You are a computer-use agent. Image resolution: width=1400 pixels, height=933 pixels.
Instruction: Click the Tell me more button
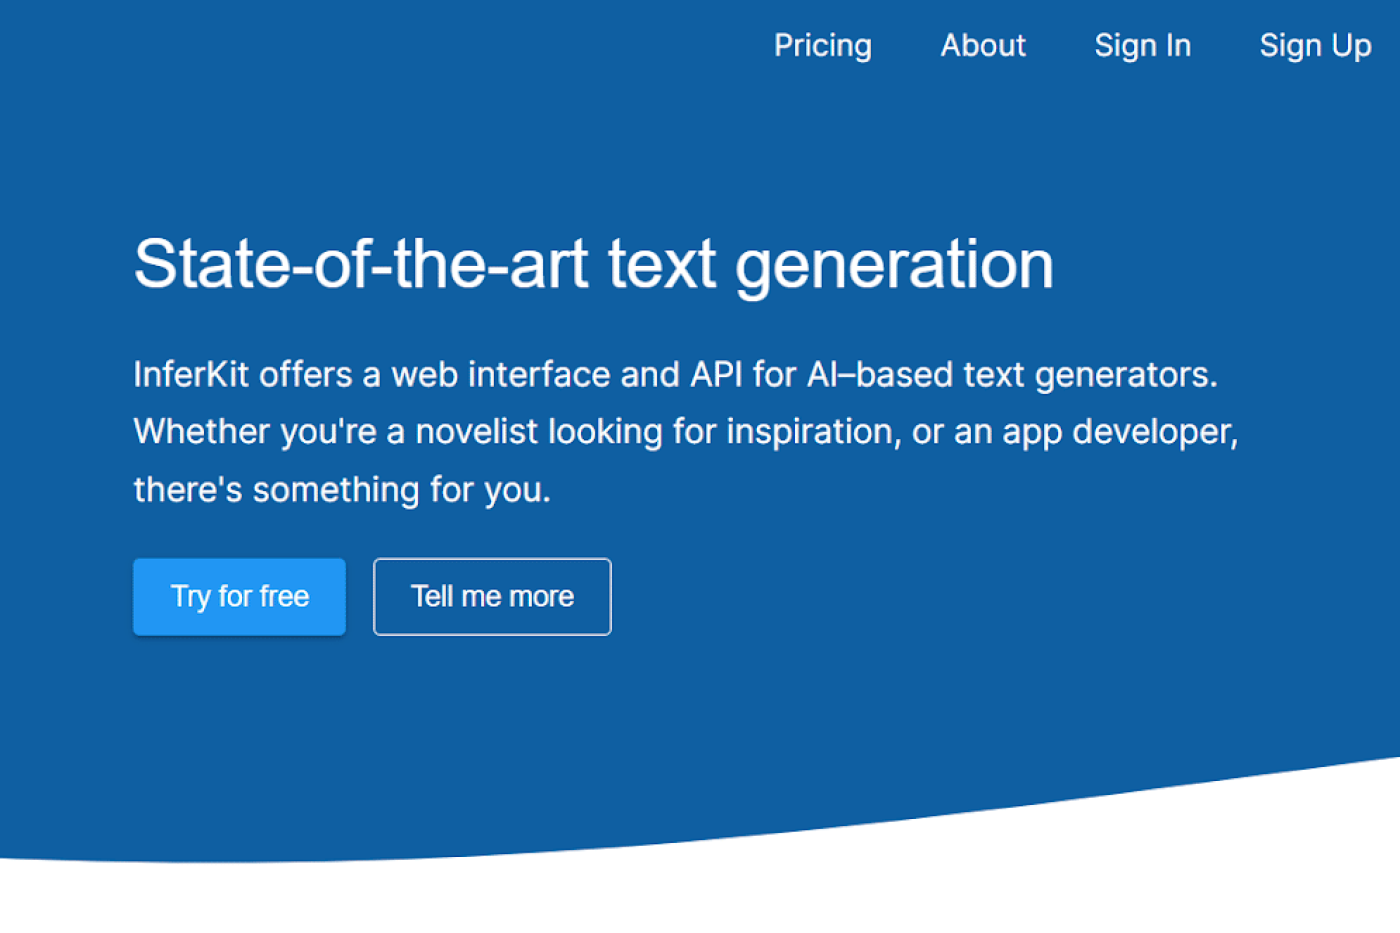(492, 596)
